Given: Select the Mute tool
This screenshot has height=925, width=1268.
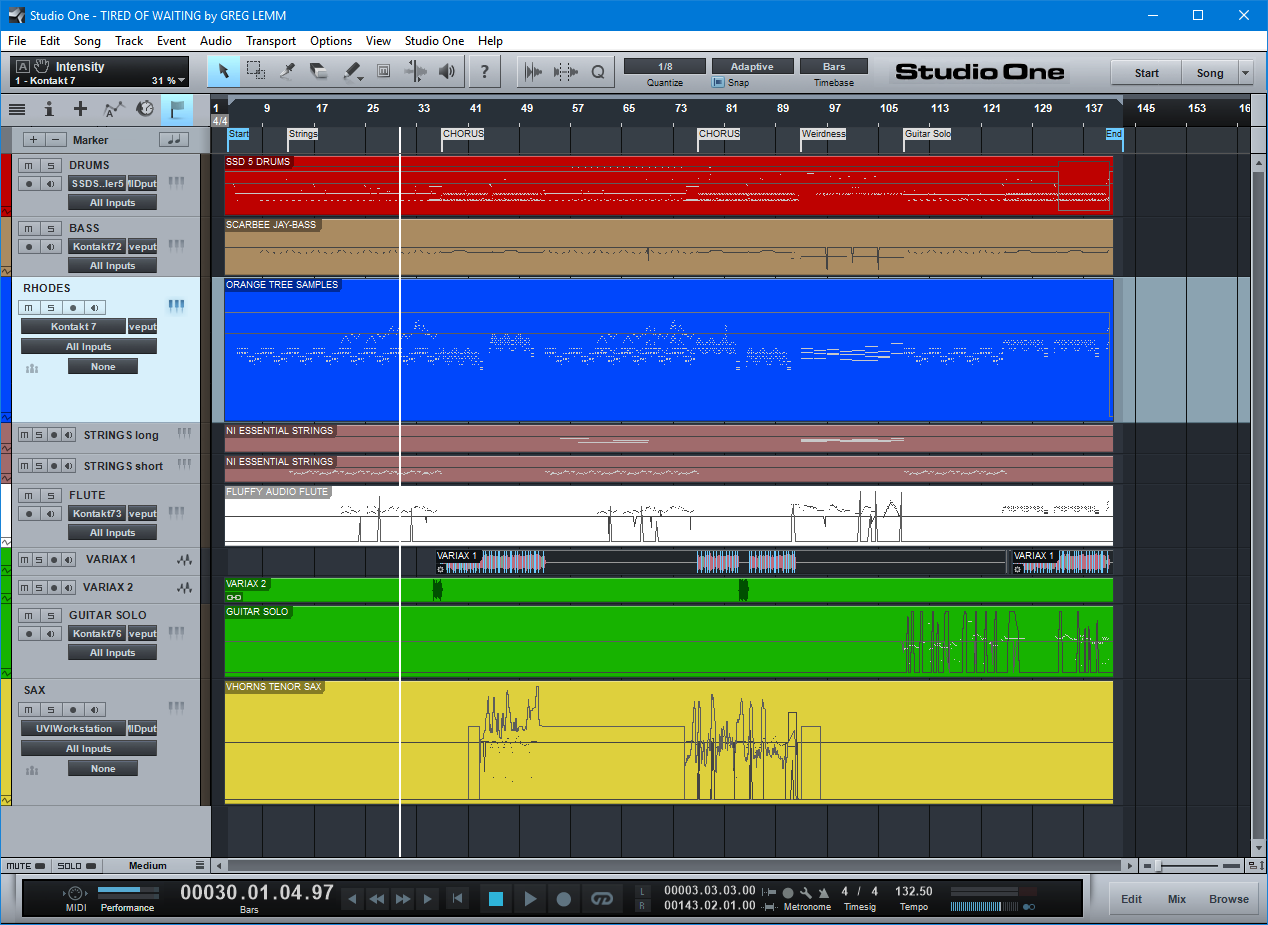Looking at the screenshot, I should [x=383, y=72].
